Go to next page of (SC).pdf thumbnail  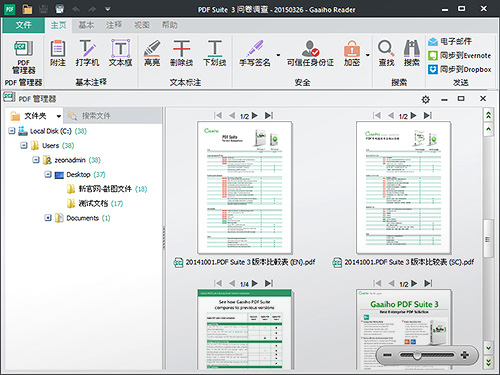pos(413,116)
